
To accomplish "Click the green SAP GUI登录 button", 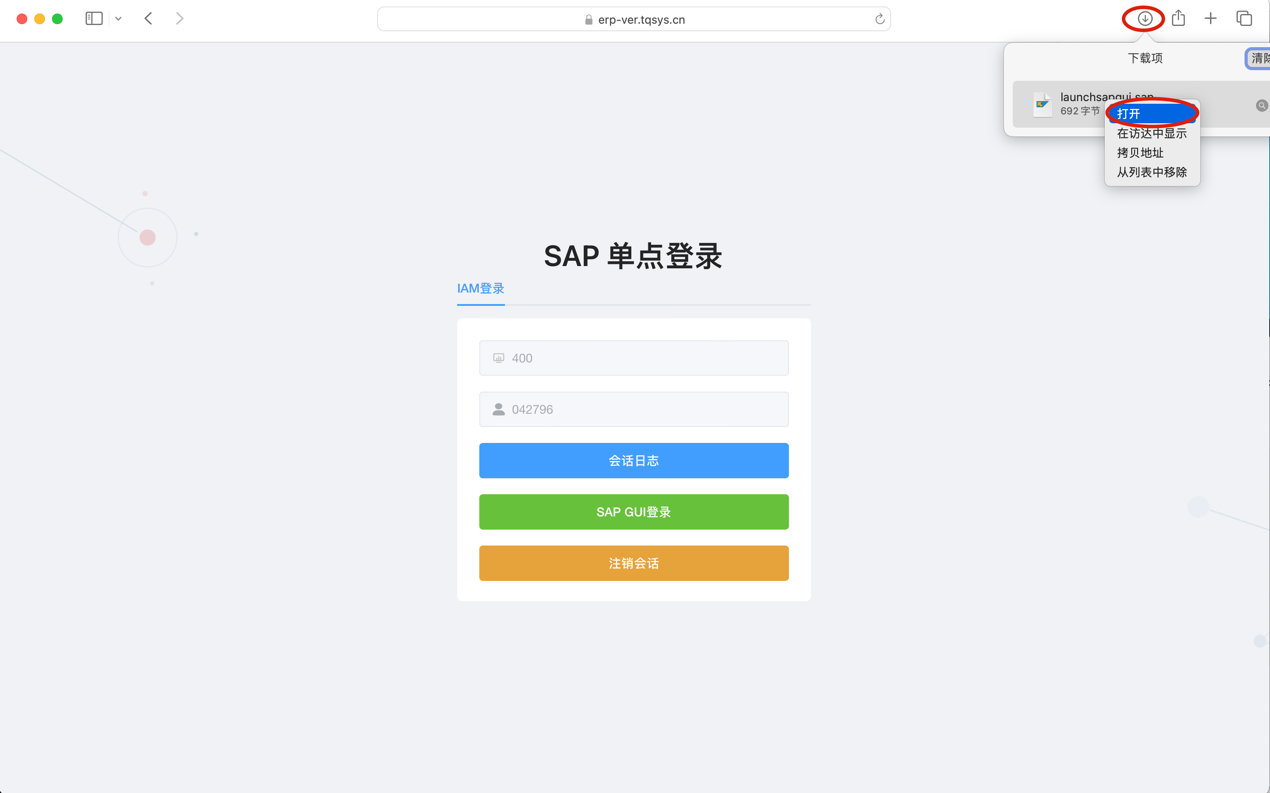I will [634, 512].
